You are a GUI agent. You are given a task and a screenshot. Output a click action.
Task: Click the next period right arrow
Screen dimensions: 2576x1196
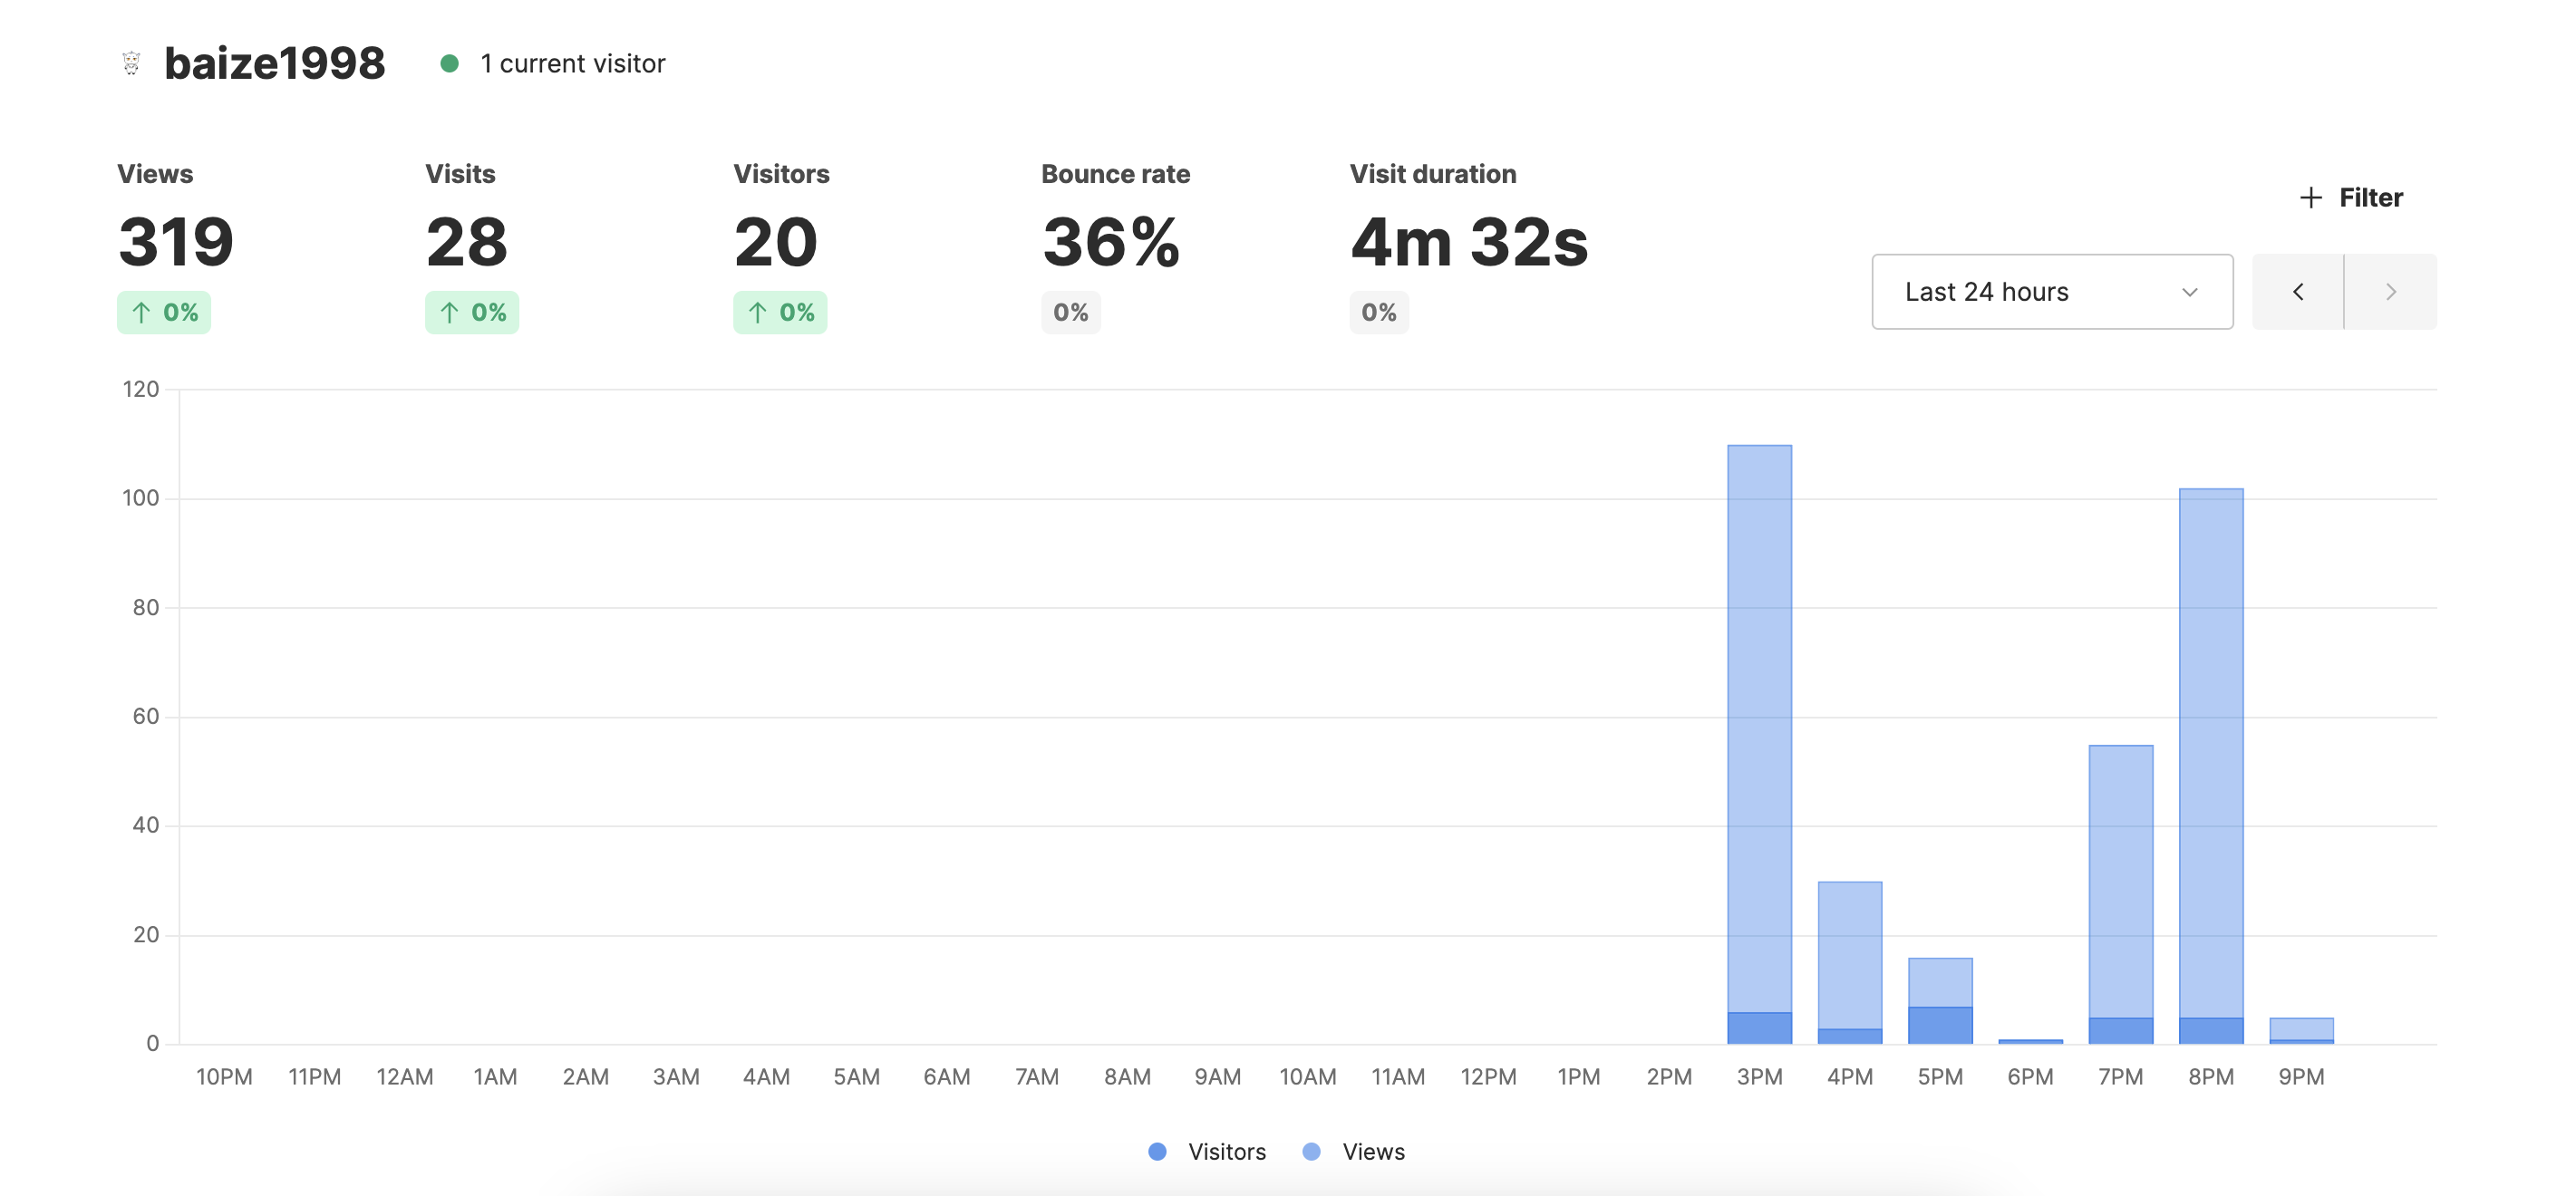2390,292
